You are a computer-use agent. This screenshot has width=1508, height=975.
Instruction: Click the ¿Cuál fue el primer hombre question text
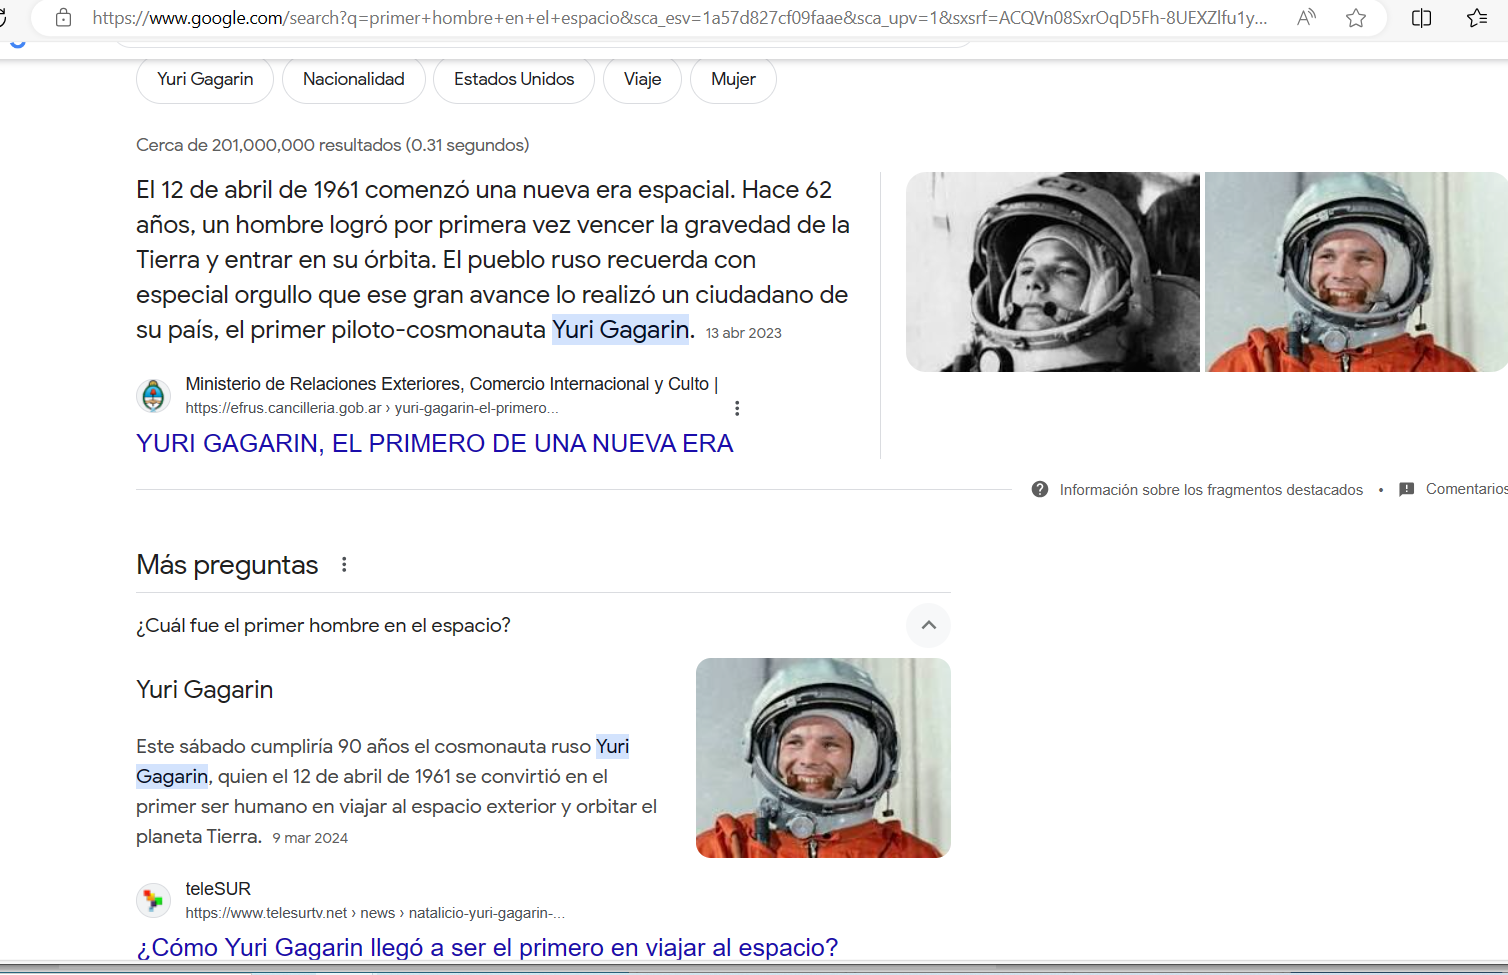pos(323,625)
